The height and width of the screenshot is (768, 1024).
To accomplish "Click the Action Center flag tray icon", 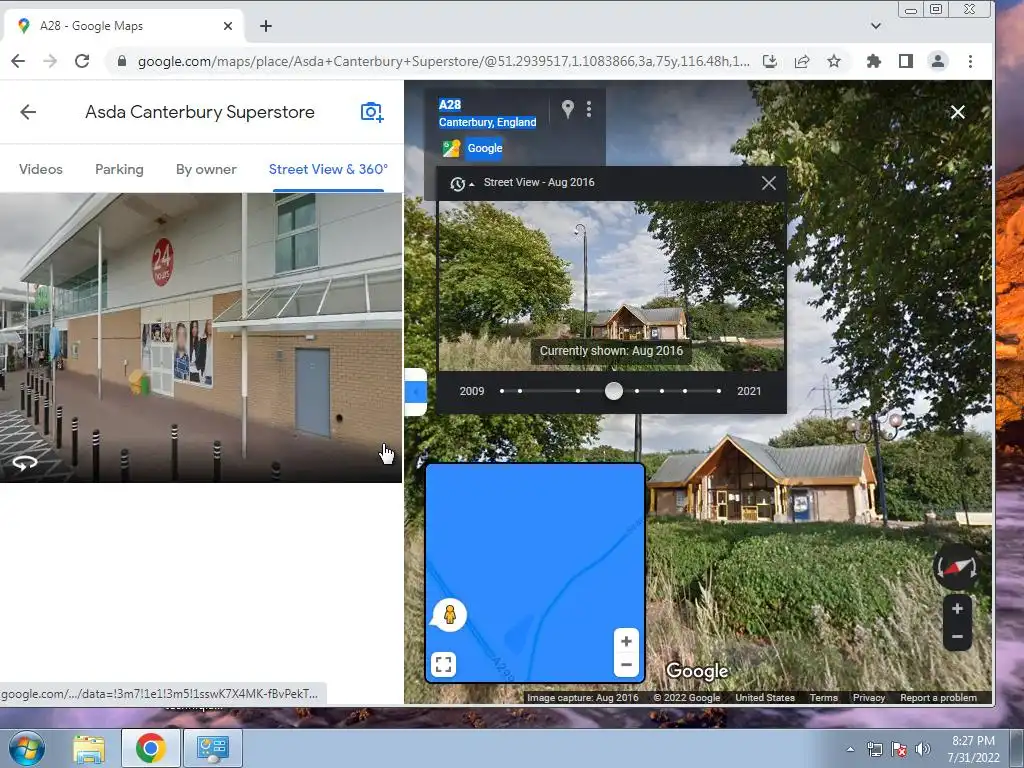I will [899, 749].
